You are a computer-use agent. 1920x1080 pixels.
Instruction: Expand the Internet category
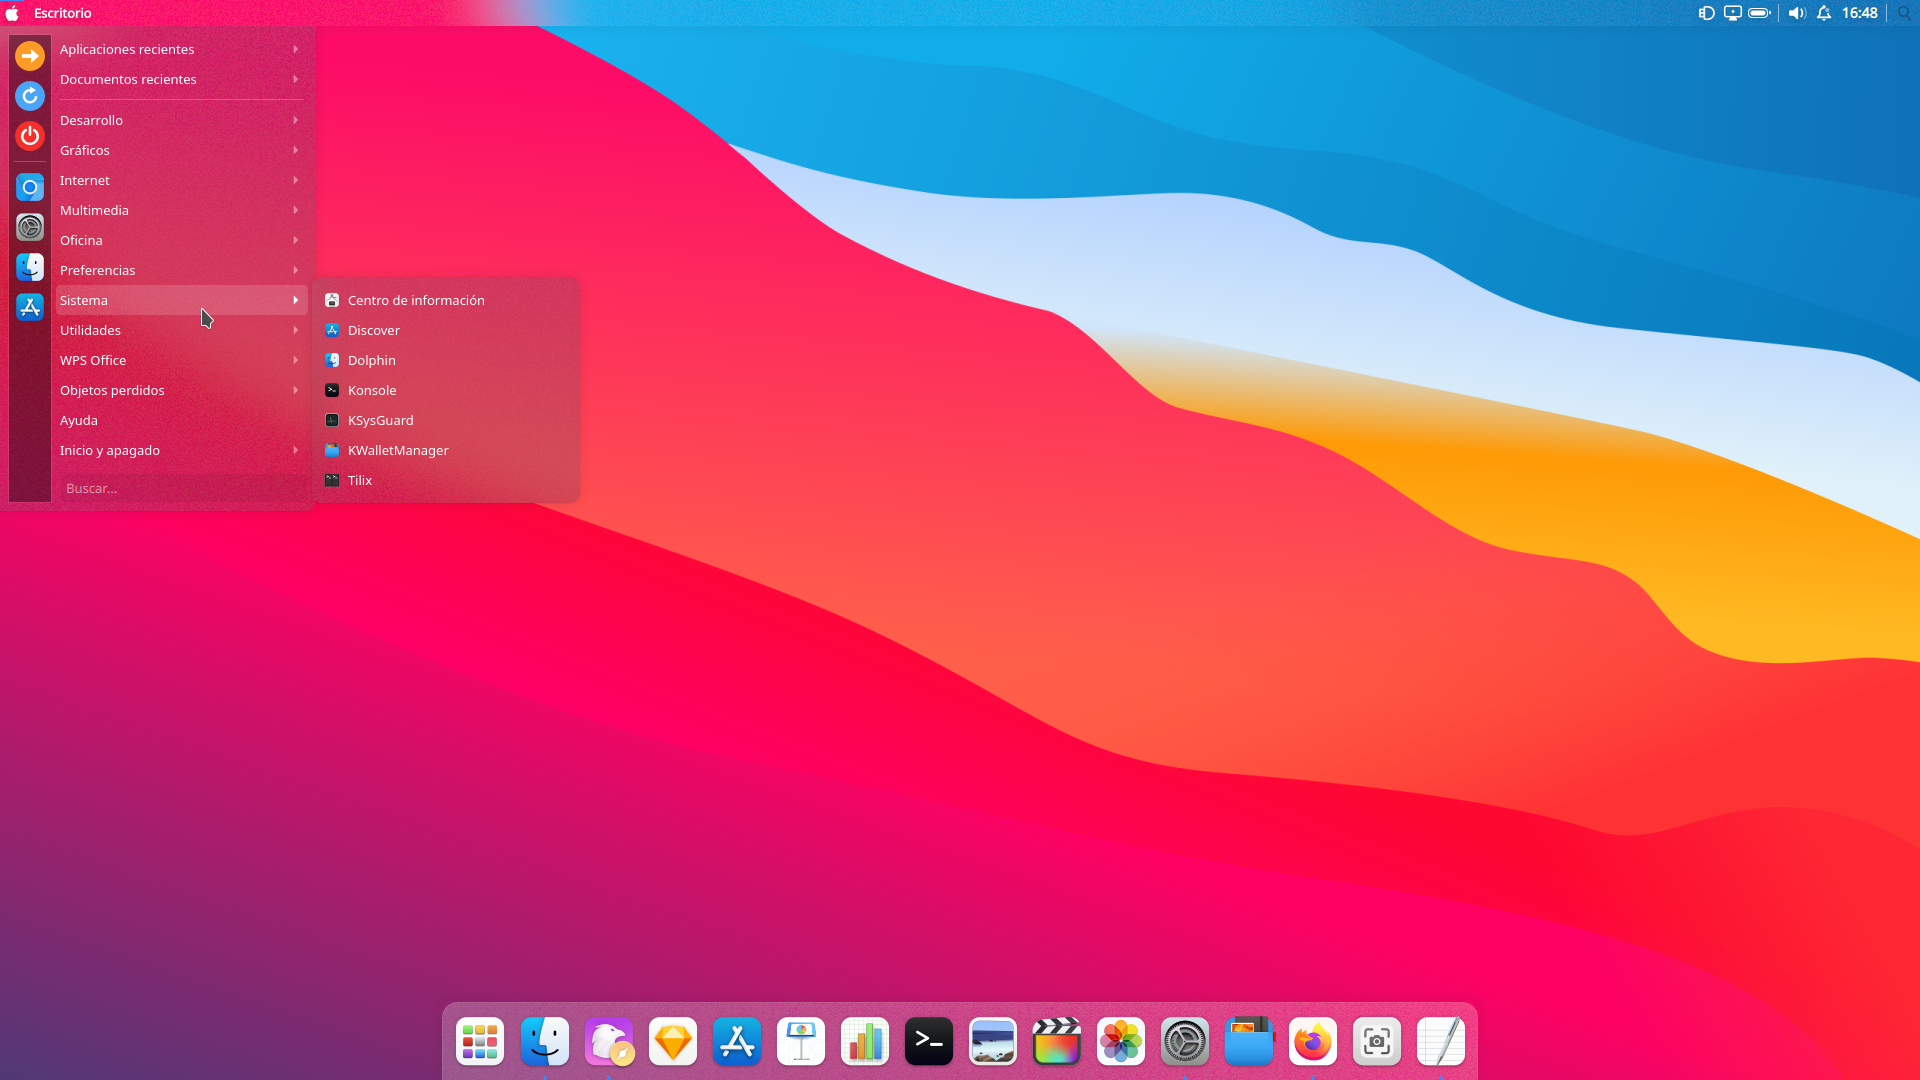(x=181, y=180)
